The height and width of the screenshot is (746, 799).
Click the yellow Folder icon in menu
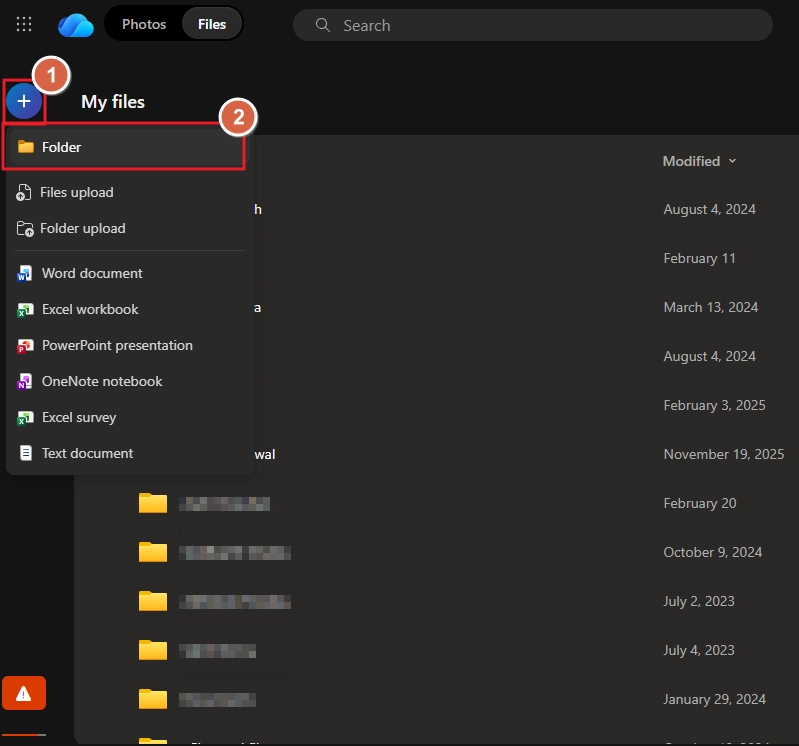click(x=25, y=147)
